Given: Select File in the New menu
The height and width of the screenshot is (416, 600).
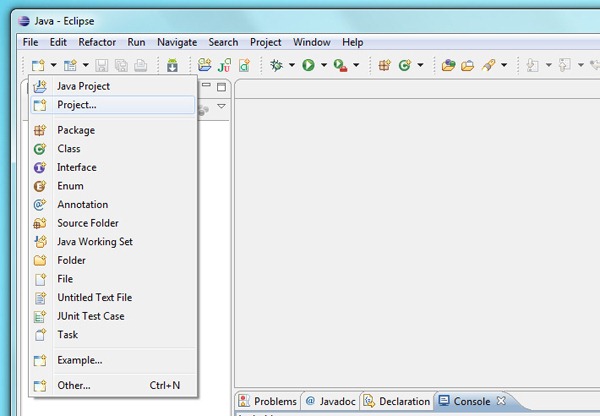Looking at the screenshot, I should click(113, 279).
